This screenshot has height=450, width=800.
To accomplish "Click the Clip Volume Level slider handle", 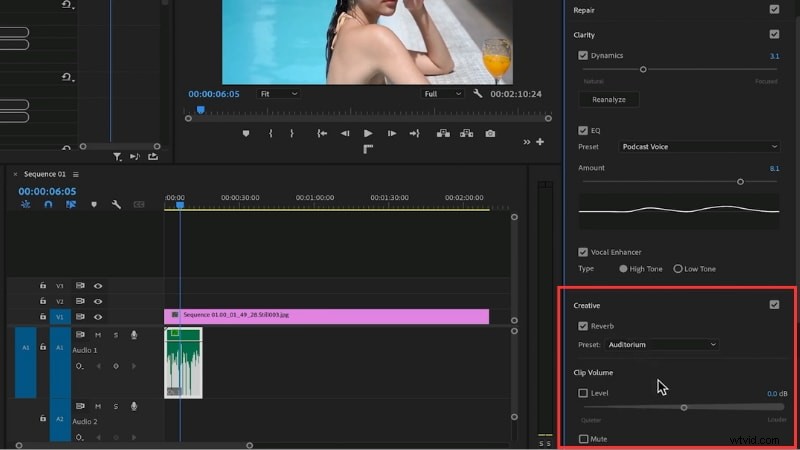I will [x=684, y=407].
